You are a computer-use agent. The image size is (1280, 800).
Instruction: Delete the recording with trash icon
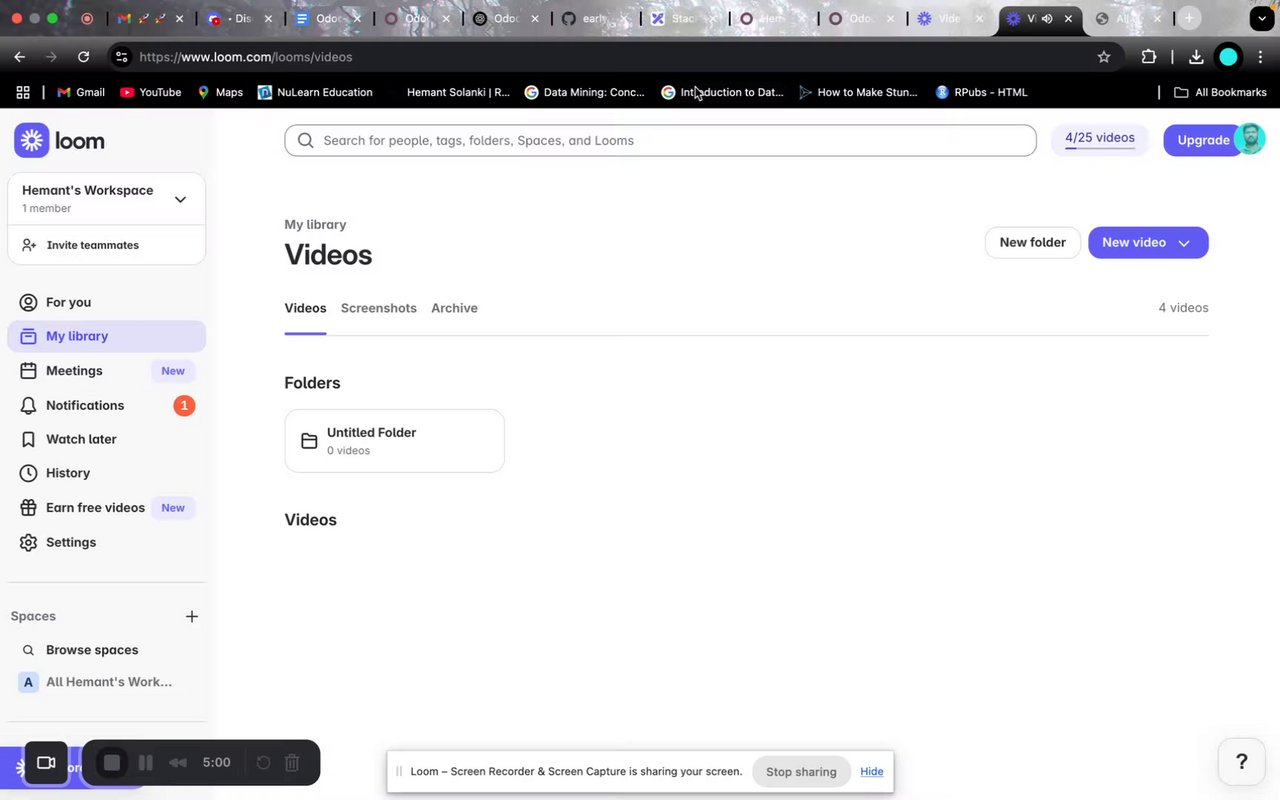coord(292,763)
